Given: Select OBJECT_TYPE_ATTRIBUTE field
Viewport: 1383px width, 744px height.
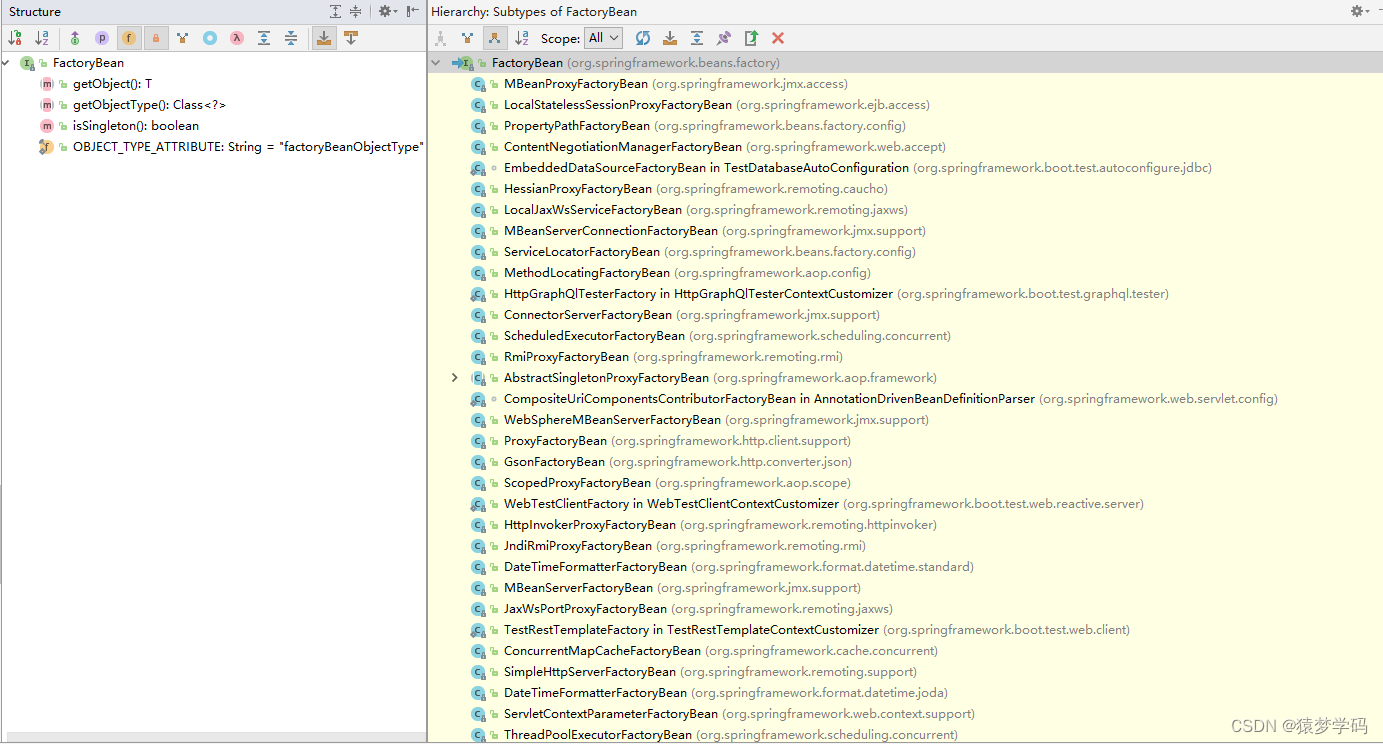Looking at the screenshot, I should click(x=248, y=147).
